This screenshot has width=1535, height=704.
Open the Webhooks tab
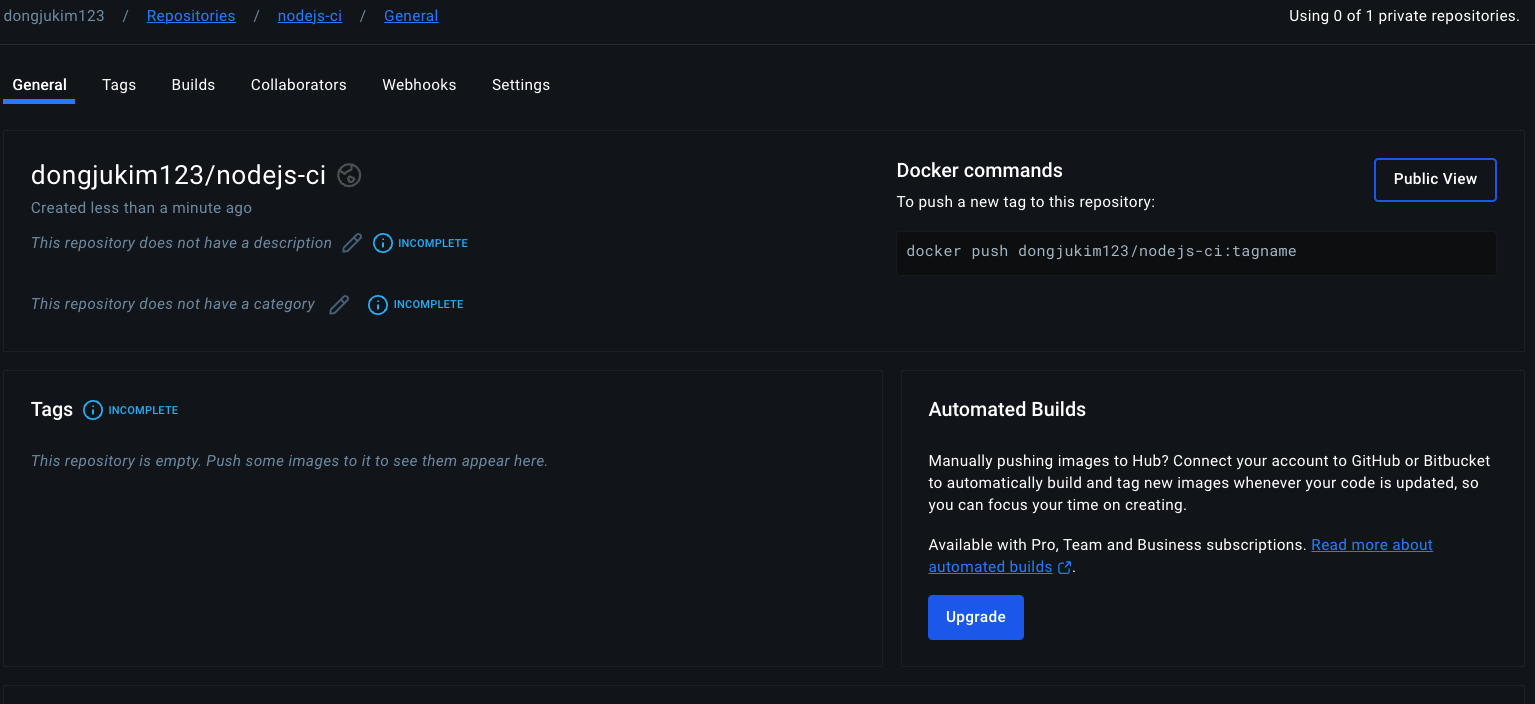pyautogui.click(x=419, y=85)
